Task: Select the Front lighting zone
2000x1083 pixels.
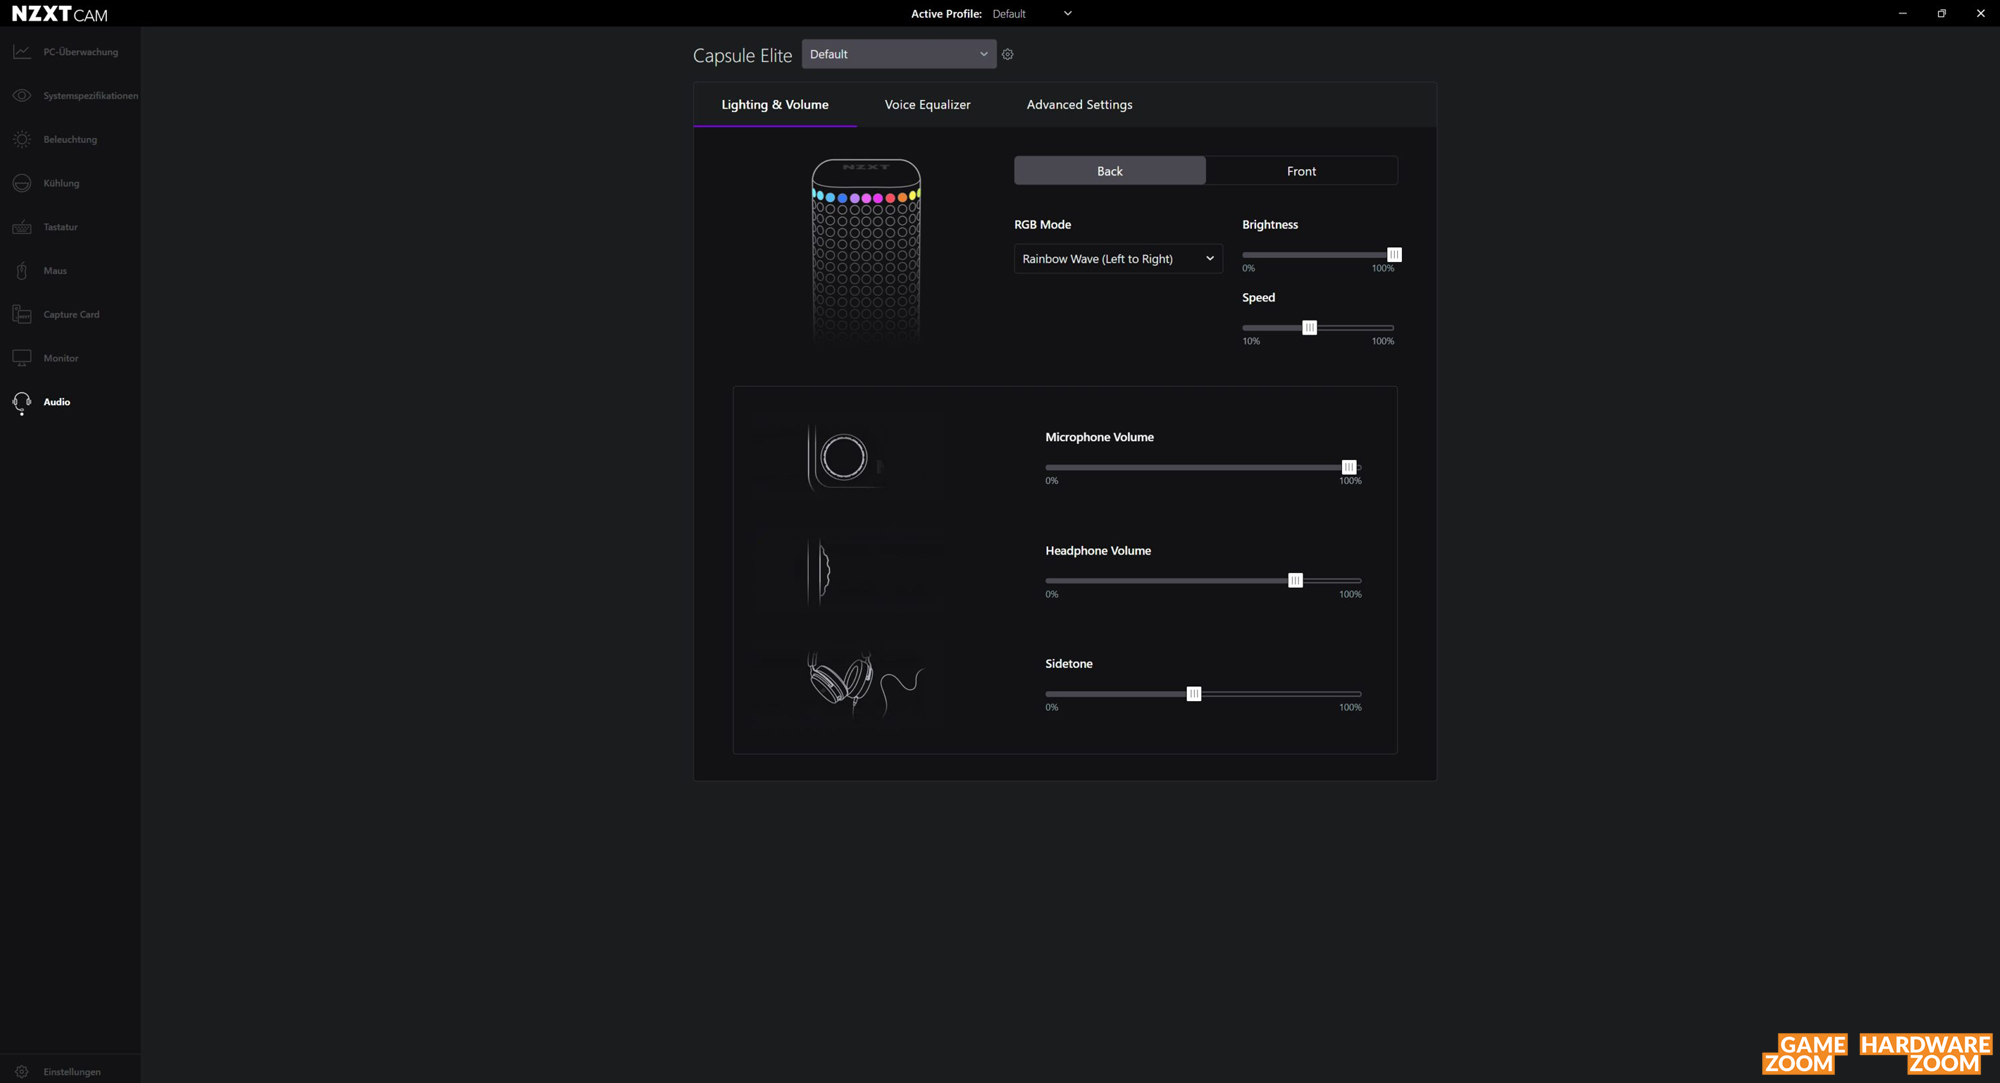Action: click(x=1301, y=171)
